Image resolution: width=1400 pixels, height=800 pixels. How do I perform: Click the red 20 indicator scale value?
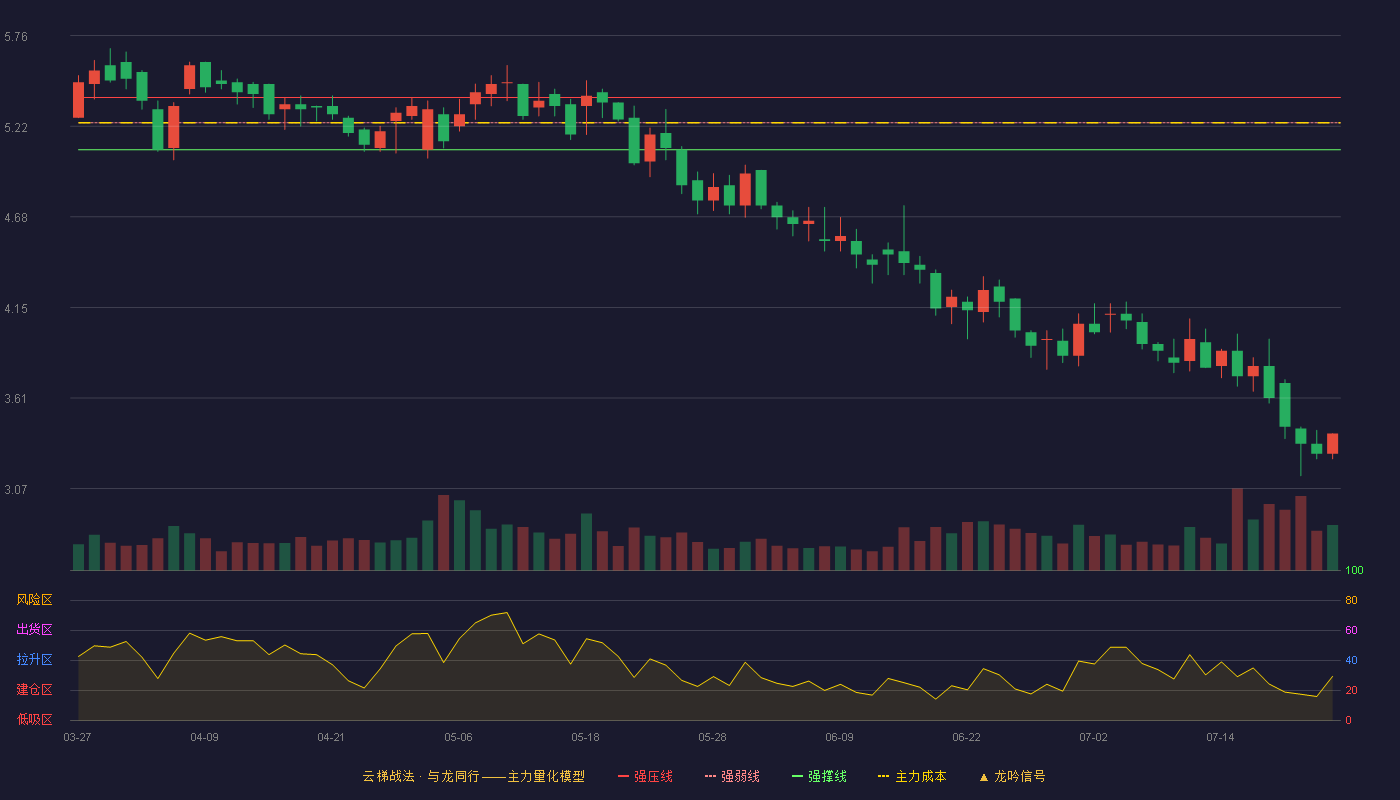[1351, 690]
